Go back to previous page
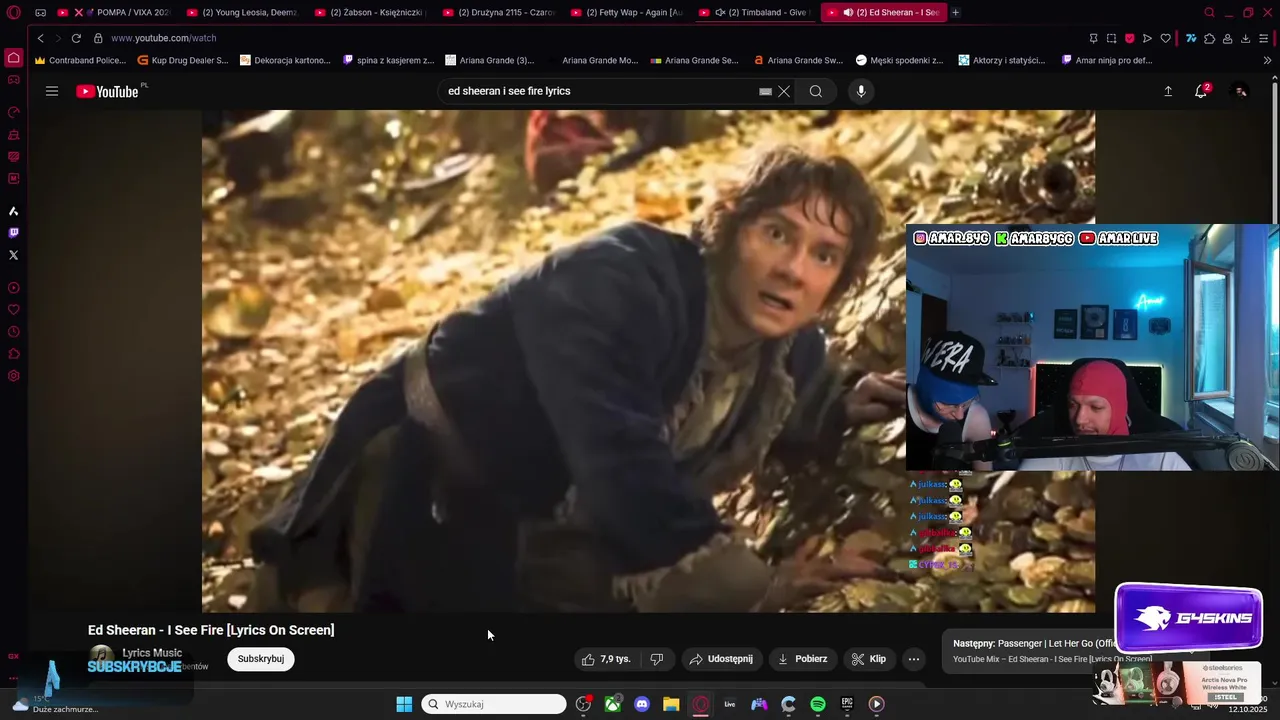This screenshot has height=720, width=1280. 40,38
